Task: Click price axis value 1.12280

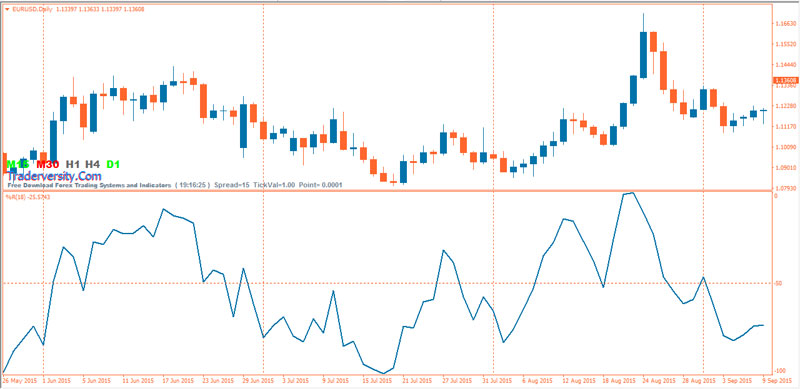Action: (x=786, y=106)
